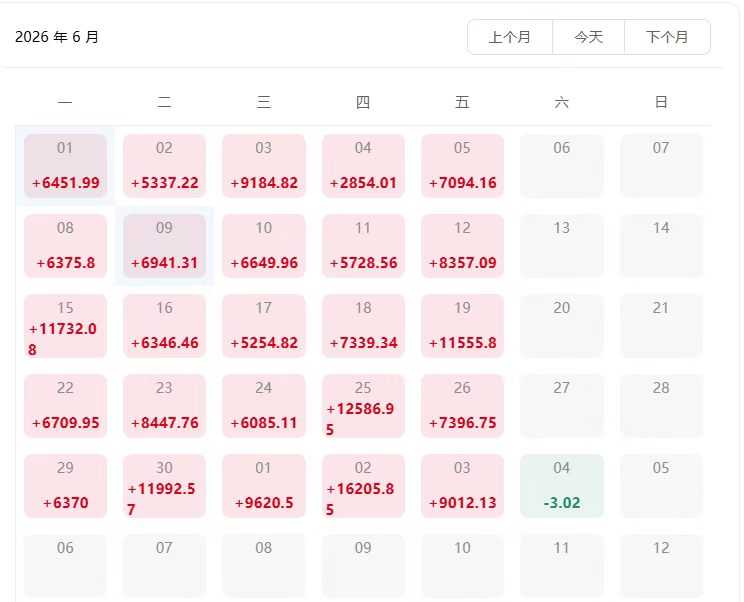Image resolution: width=744 pixels, height=602 pixels.
Task: Go to previous month with 上个月
Action: (510, 37)
